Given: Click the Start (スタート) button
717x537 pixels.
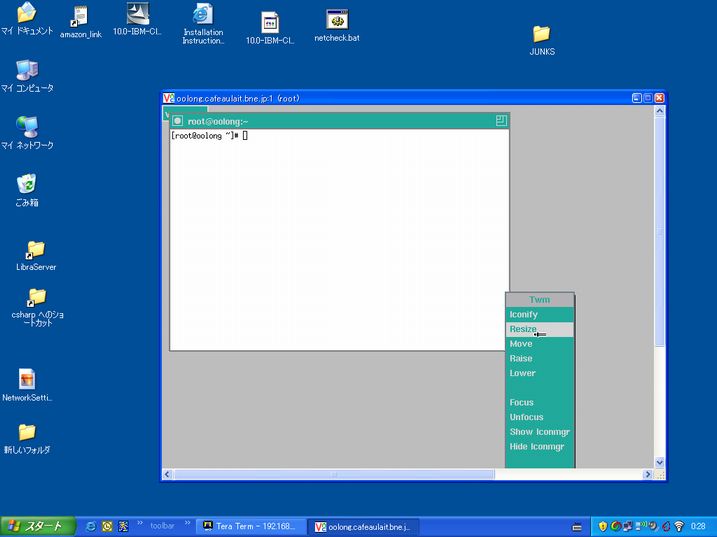Looking at the screenshot, I should 37,526.
